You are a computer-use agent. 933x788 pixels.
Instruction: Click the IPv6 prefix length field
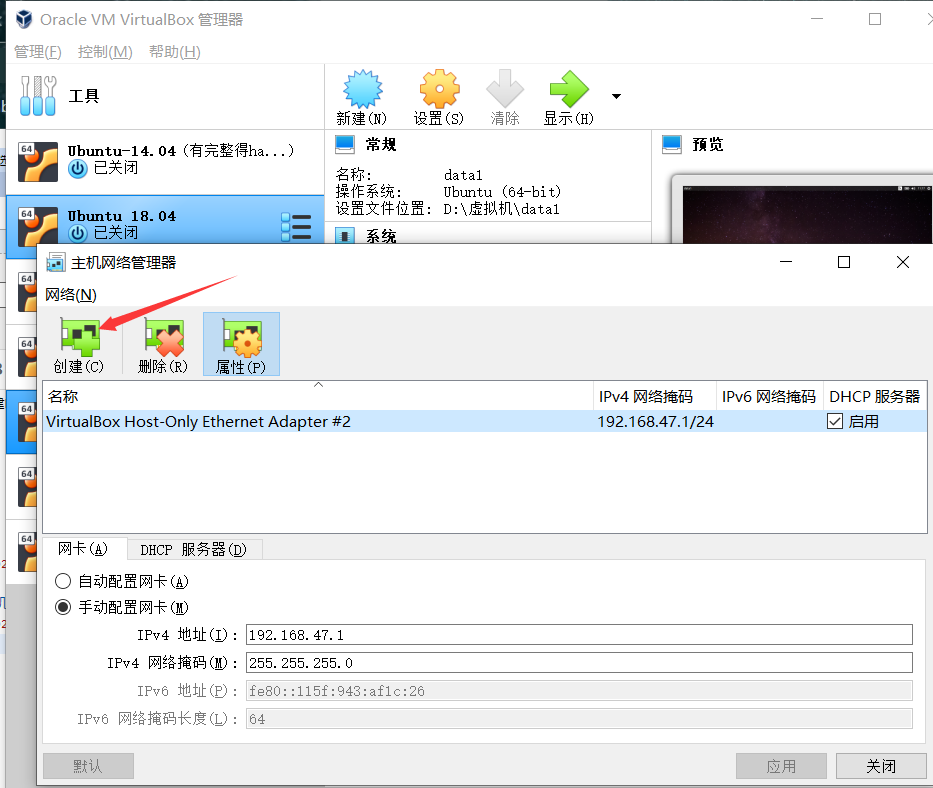coord(579,718)
